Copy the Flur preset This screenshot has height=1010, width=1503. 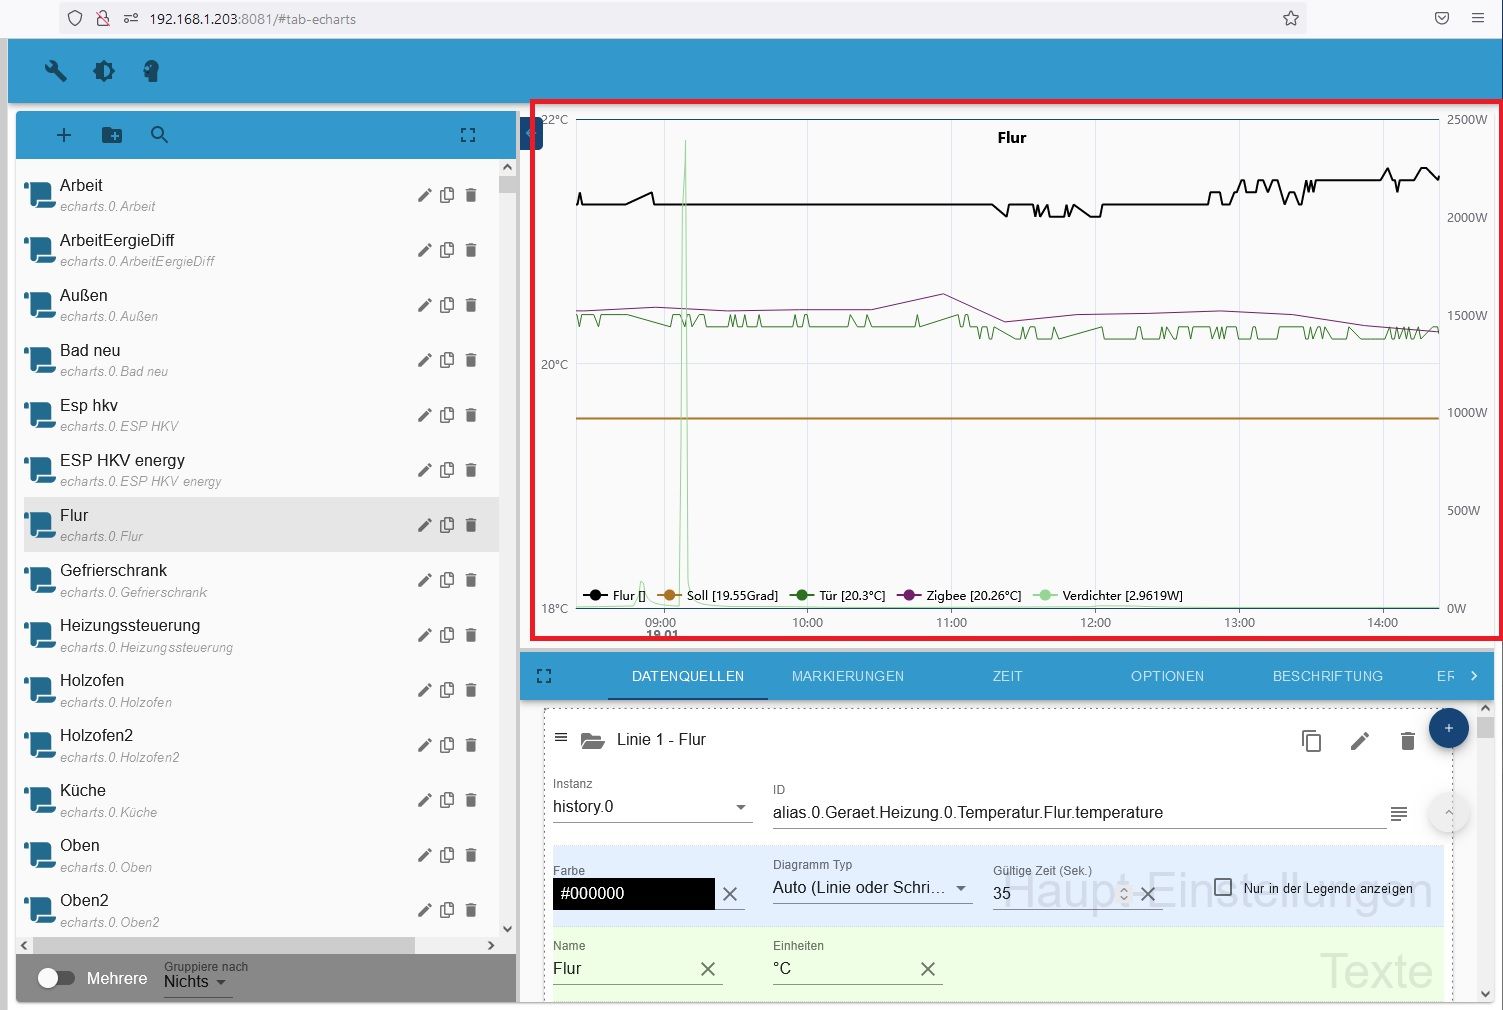click(447, 525)
